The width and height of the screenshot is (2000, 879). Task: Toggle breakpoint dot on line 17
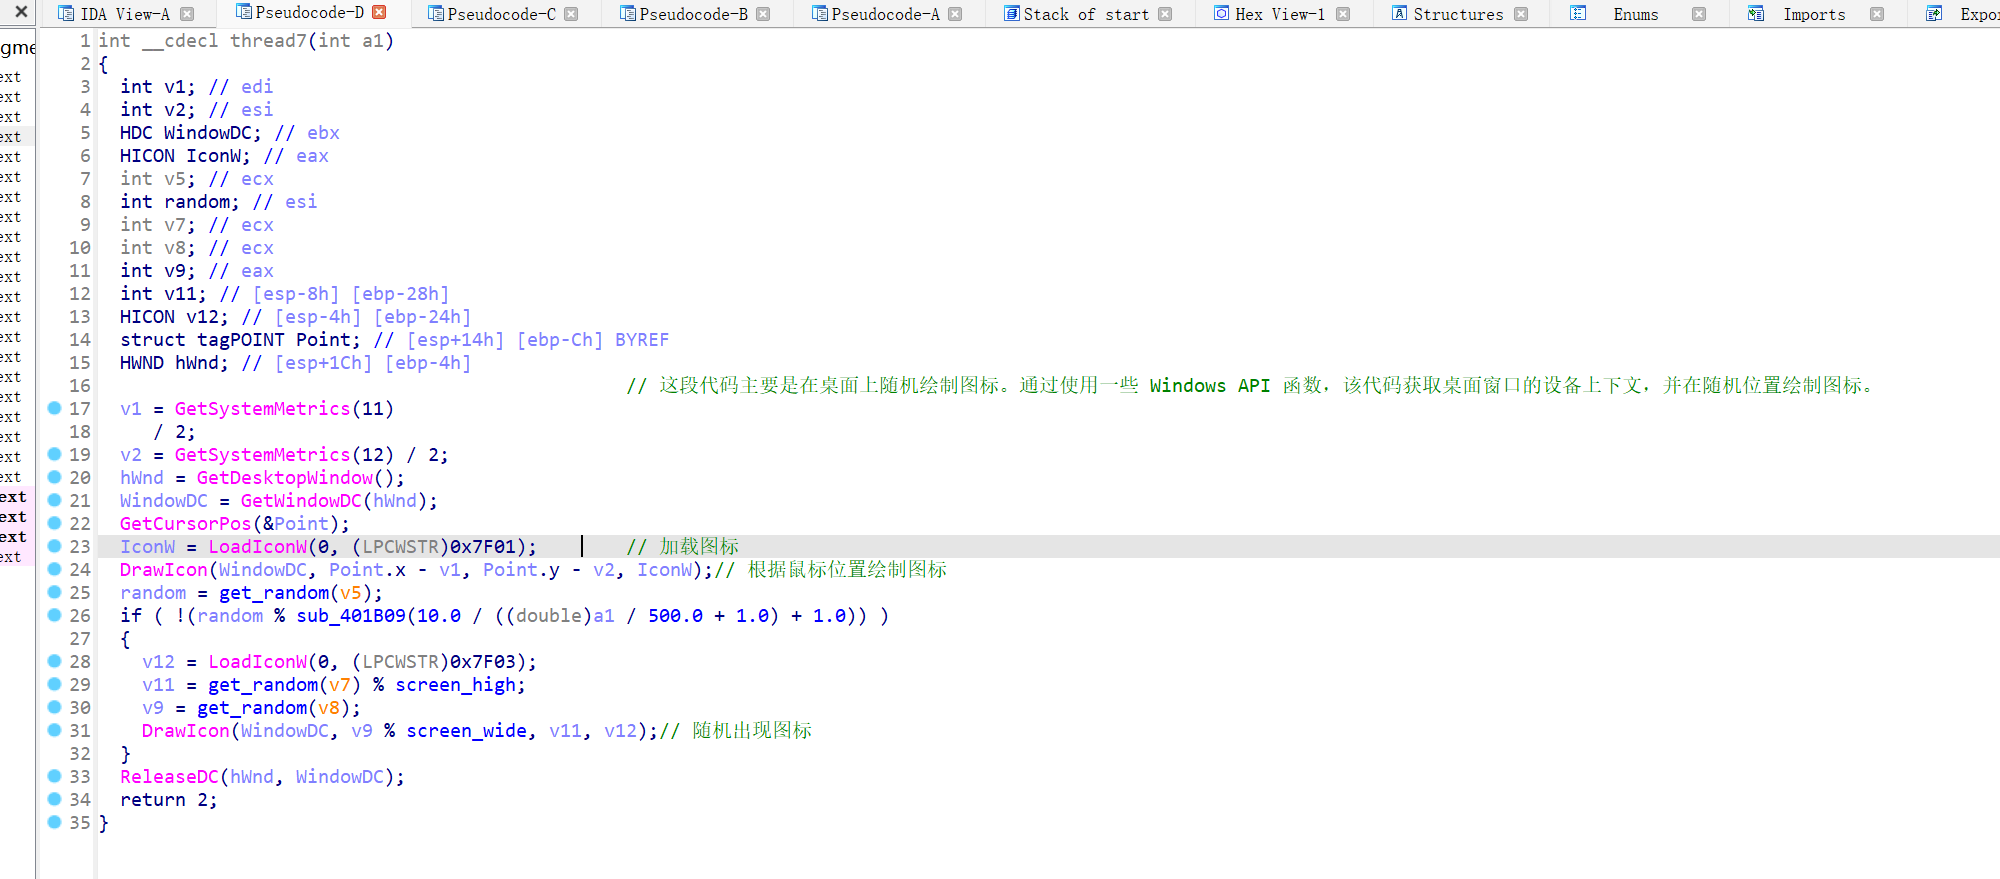[55, 408]
